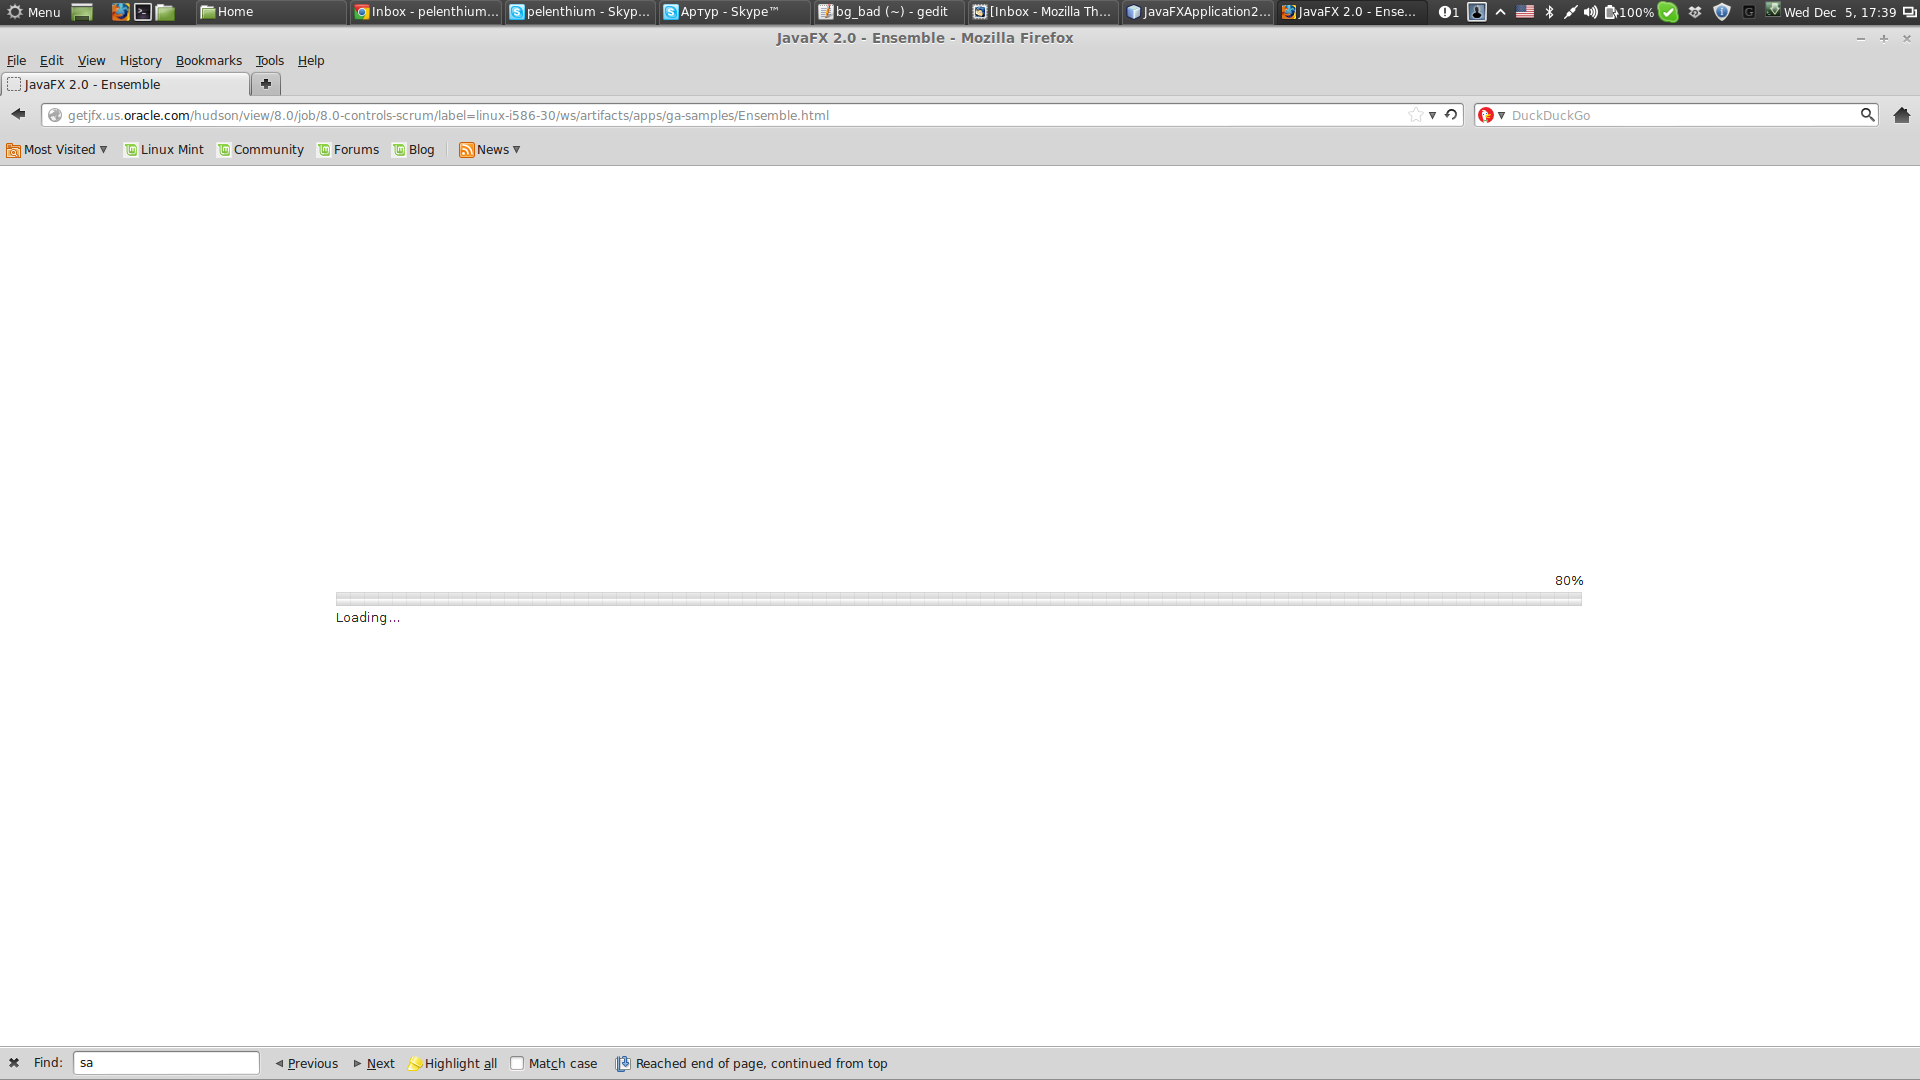Screen dimensions: 1920x1080
Task: Bookmark page with the star icon
Action: [x=1415, y=115]
